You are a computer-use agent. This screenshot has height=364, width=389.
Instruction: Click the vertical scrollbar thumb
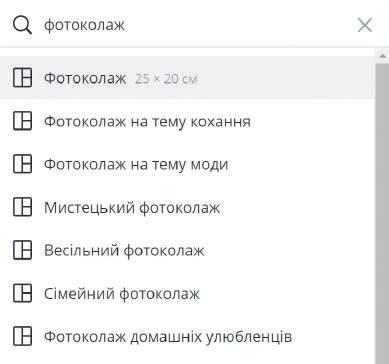[382, 213]
